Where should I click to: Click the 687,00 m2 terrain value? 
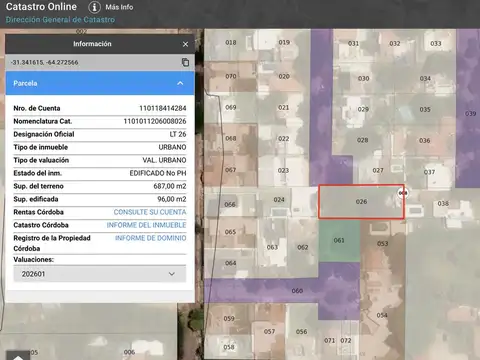(170, 186)
